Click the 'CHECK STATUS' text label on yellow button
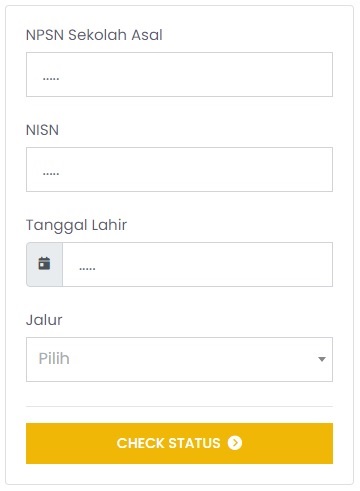This screenshot has width=360, height=491. pyautogui.click(x=168, y=443)
